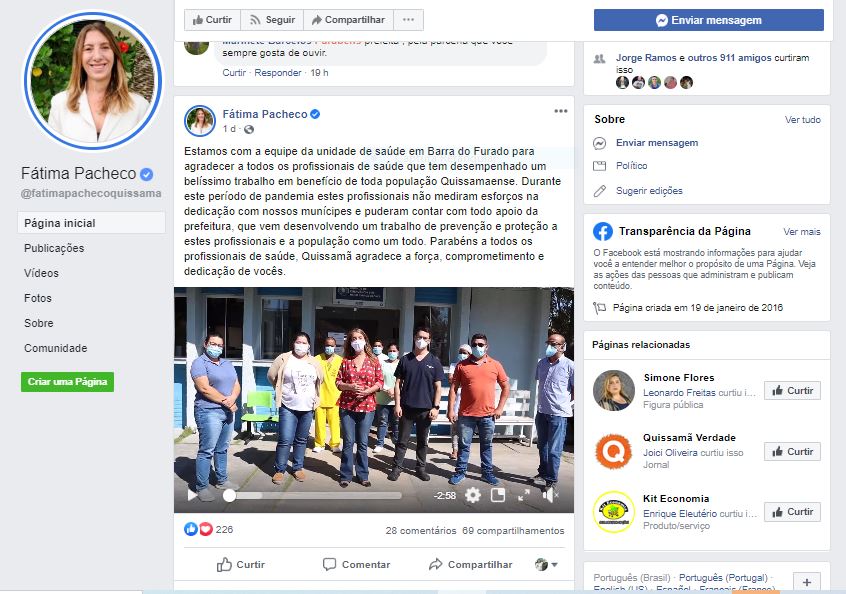Select Fotos in the left menu
This screenshot has height=594, width=846.
[x=38, y=298]
